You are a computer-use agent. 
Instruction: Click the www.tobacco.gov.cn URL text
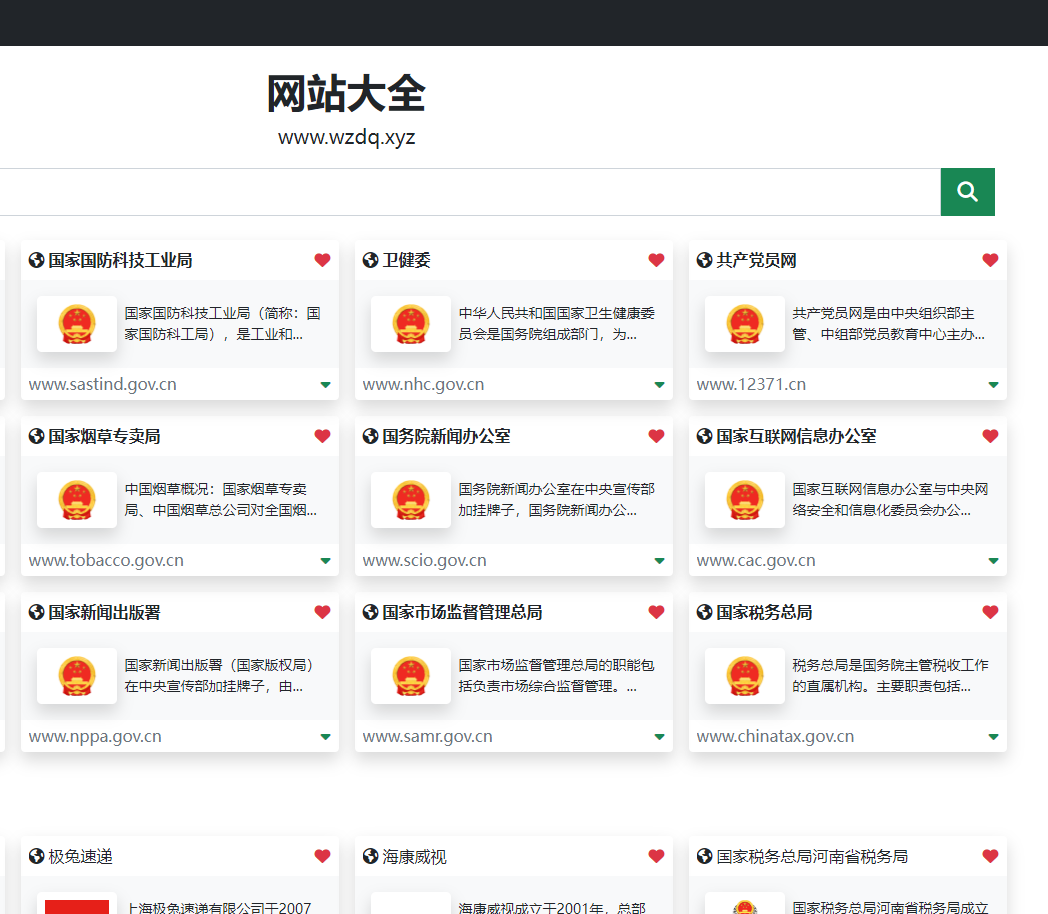pyautogui.click(x=106, y=561)
